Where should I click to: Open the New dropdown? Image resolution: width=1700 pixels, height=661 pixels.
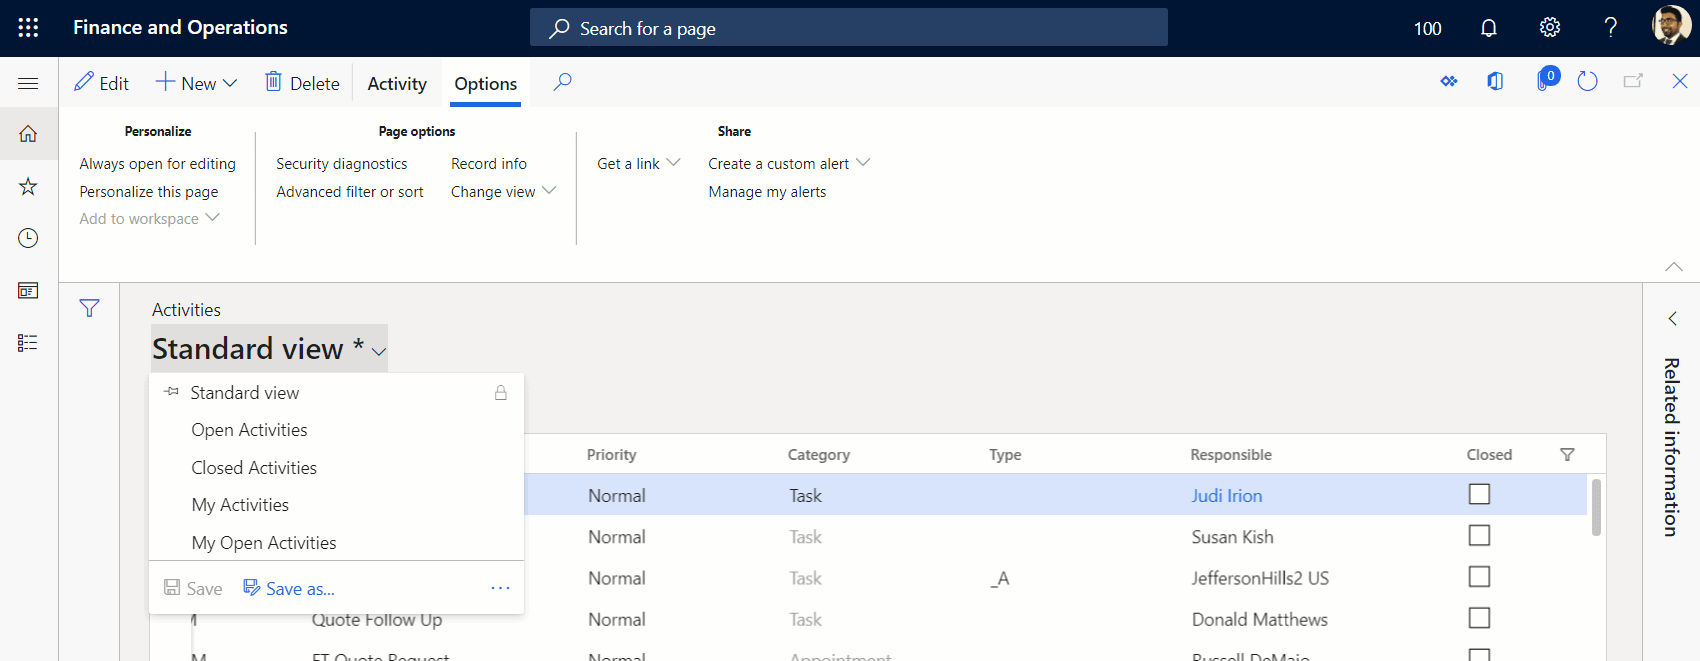(x=196, y=83)
